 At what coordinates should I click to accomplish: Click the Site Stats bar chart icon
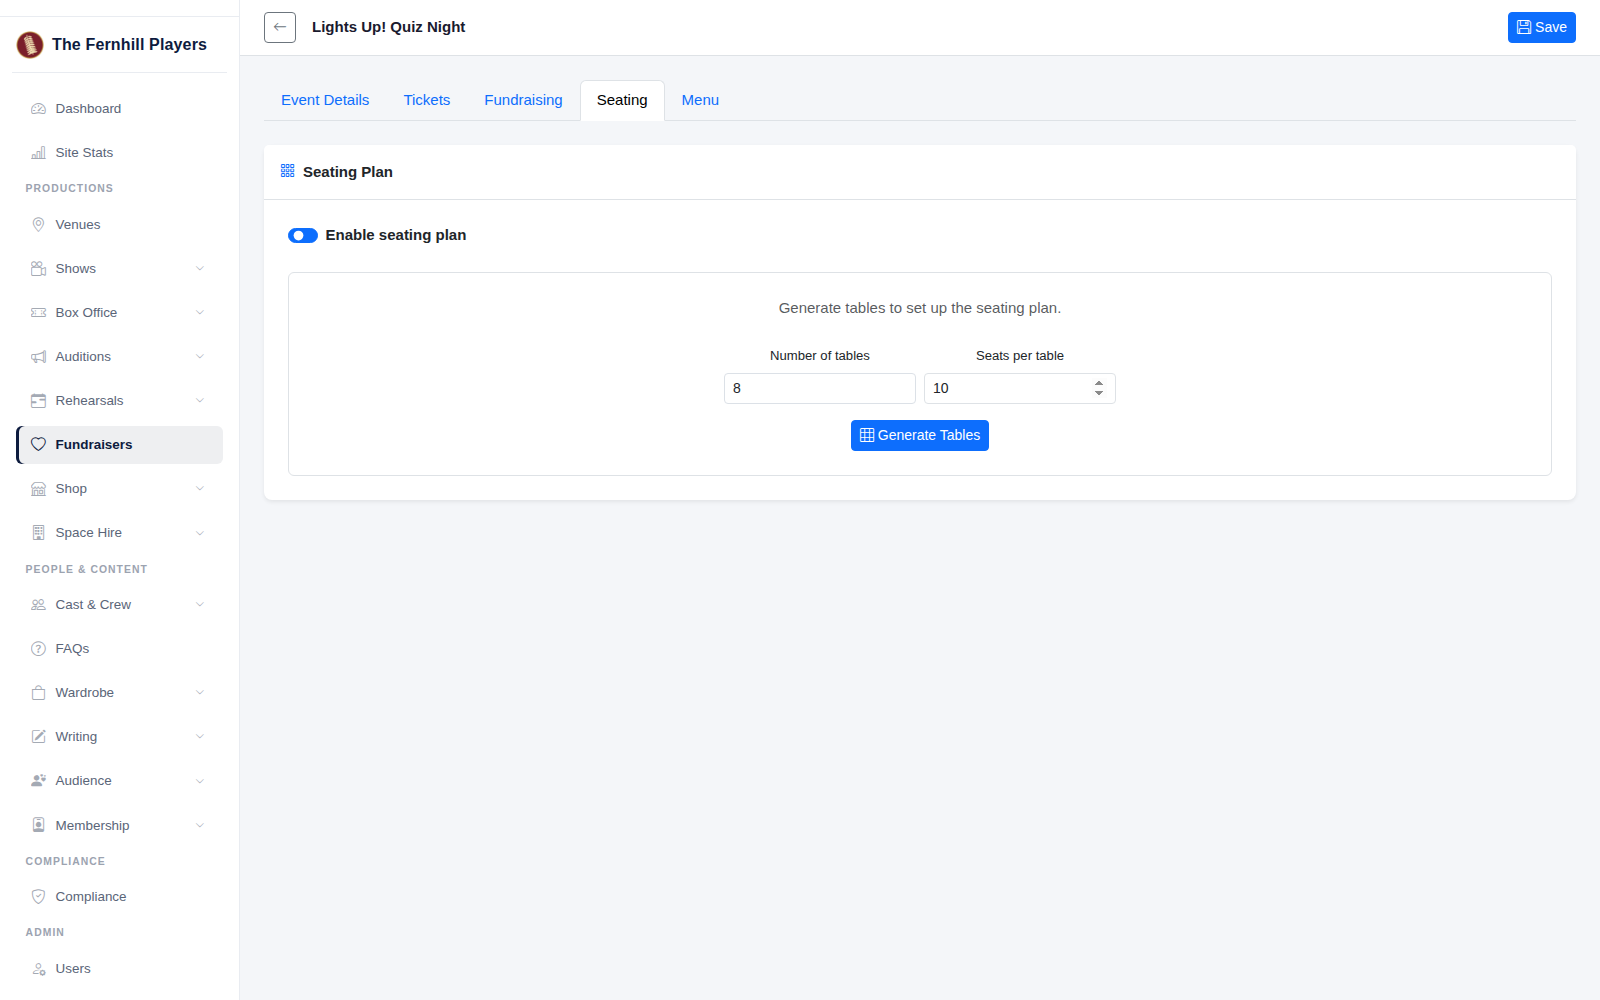(38, 153)
